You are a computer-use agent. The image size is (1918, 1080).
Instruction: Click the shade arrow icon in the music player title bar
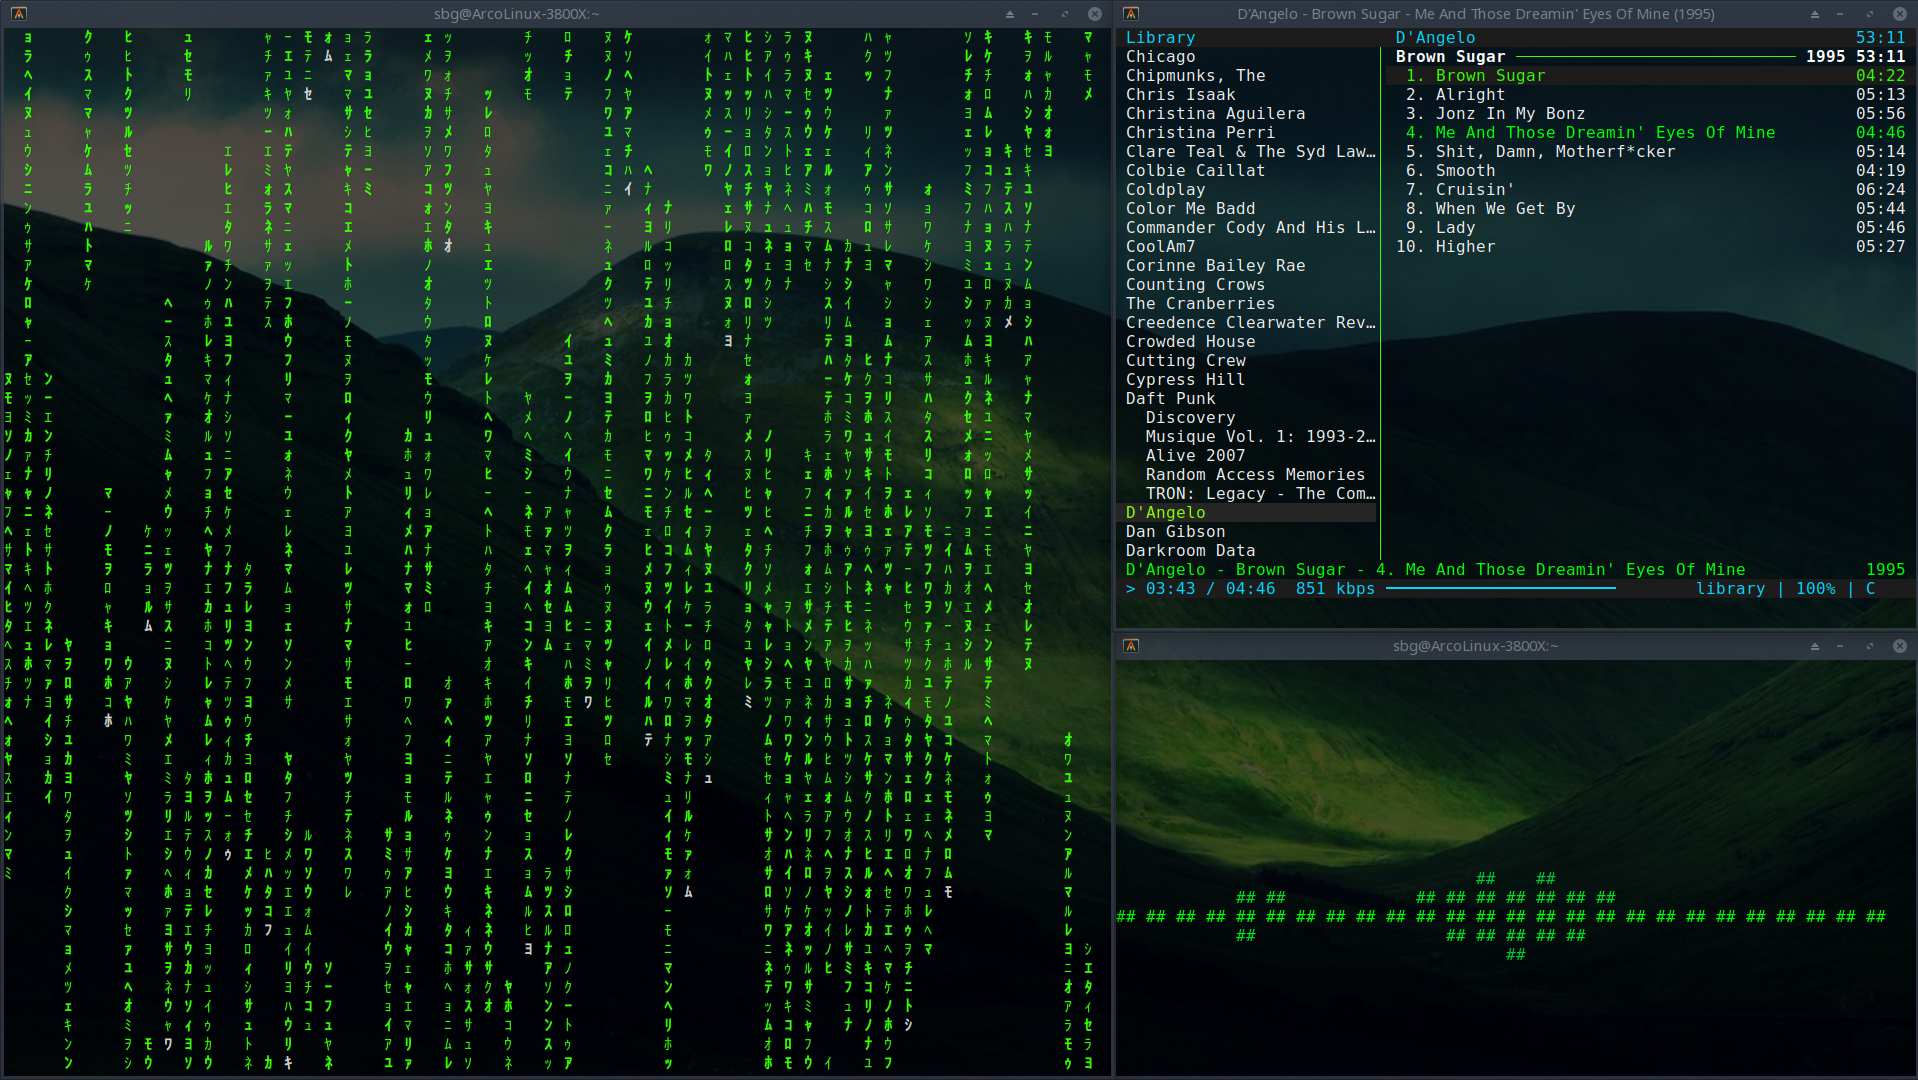pos(1815,14)
